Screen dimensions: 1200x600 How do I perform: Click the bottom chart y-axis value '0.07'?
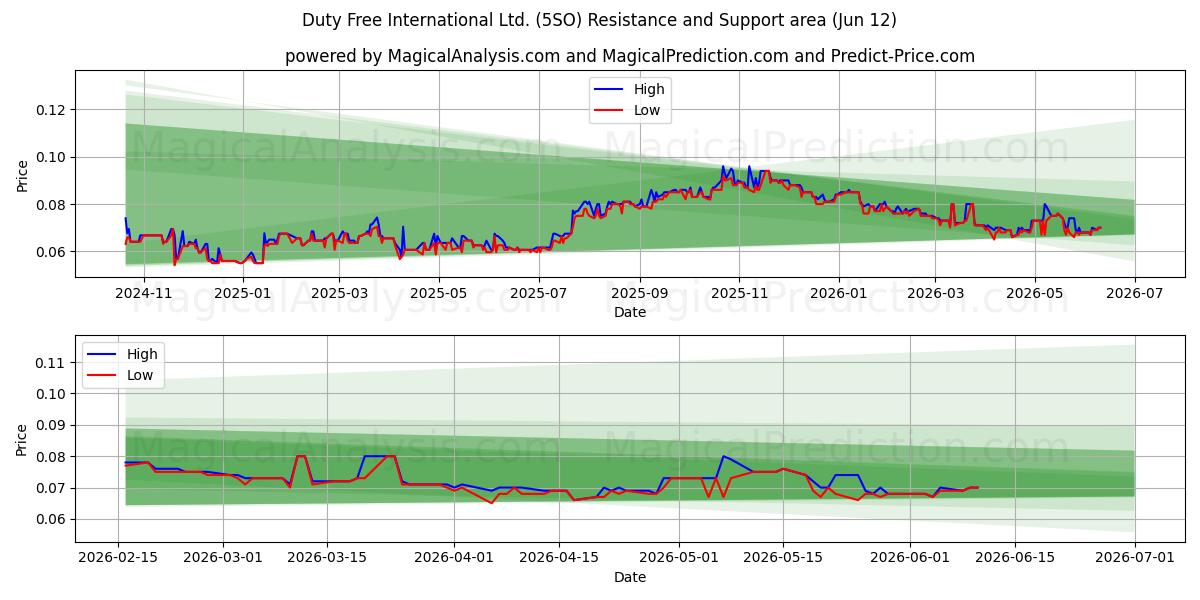click(51, 489)
